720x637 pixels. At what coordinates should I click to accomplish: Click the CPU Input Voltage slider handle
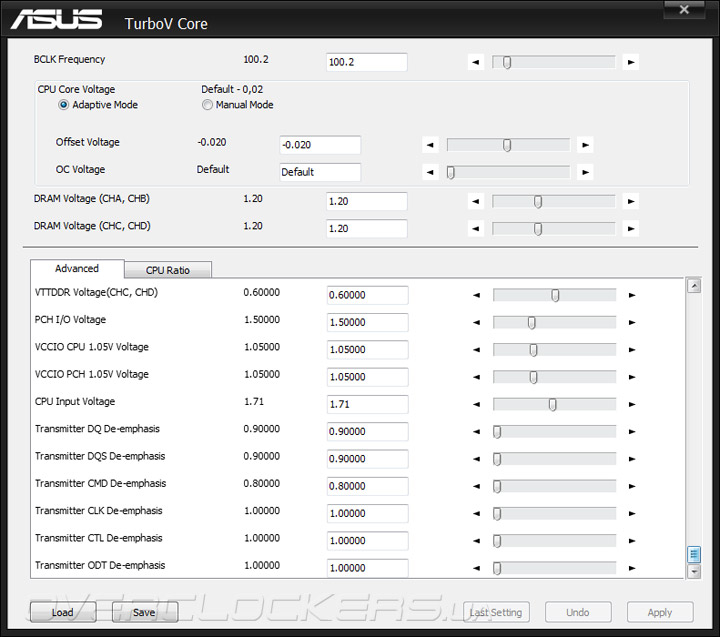(x=552, y=405)
